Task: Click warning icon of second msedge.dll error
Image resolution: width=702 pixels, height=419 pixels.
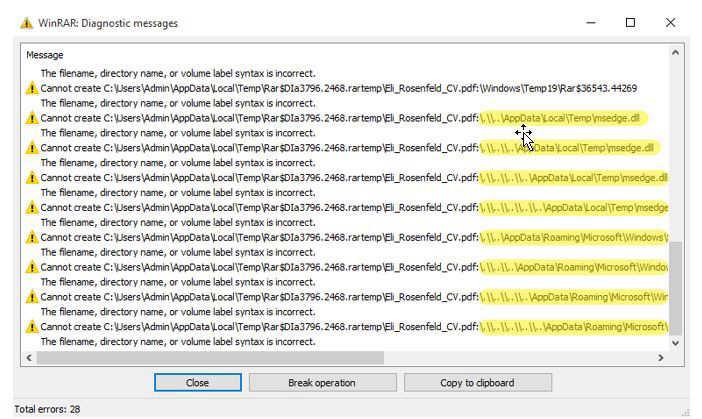Action: click(31, 148)
